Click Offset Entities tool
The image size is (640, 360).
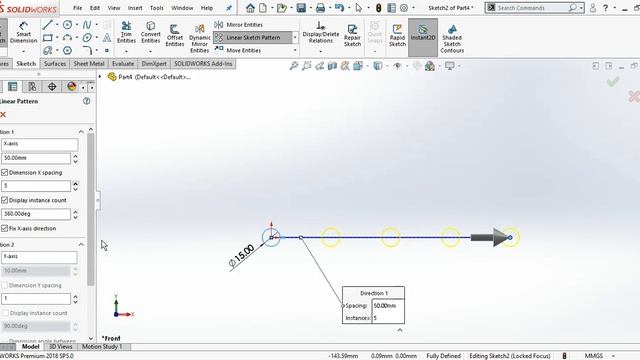(175, 36)
